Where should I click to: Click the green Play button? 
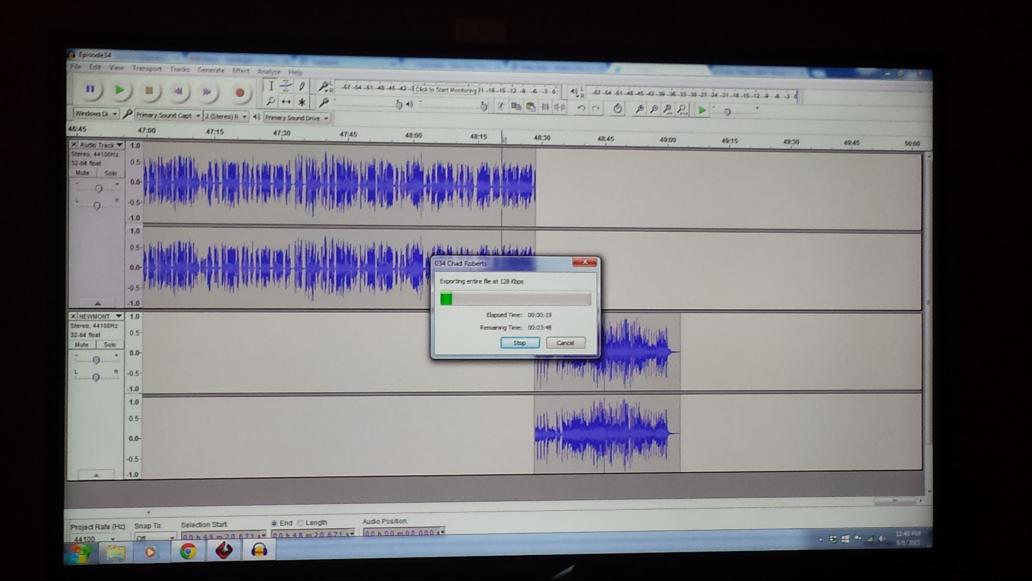coord(120,89)
